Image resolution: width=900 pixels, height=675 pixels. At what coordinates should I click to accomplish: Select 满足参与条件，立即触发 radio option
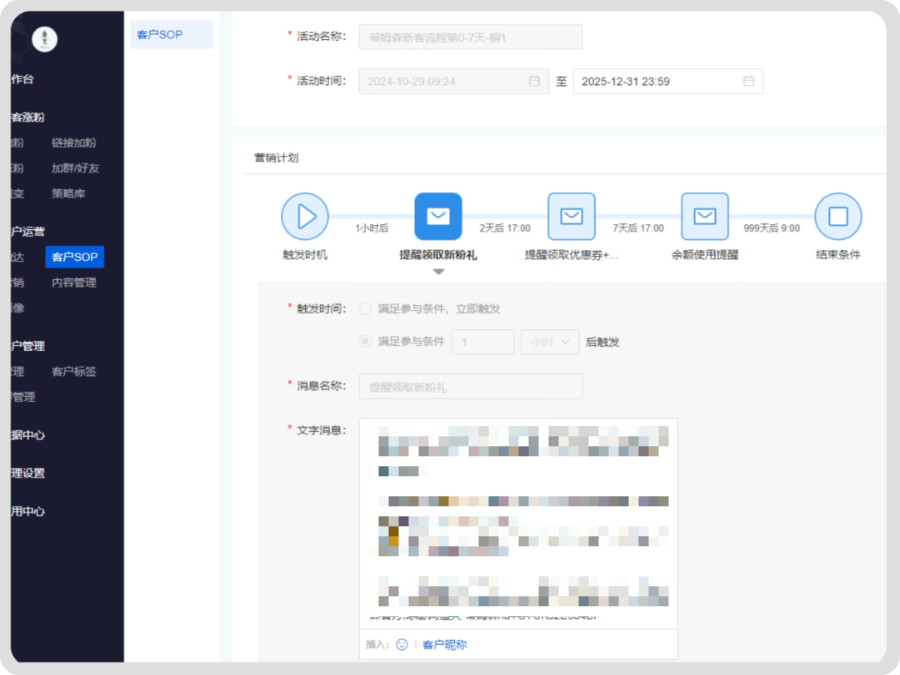365,309
